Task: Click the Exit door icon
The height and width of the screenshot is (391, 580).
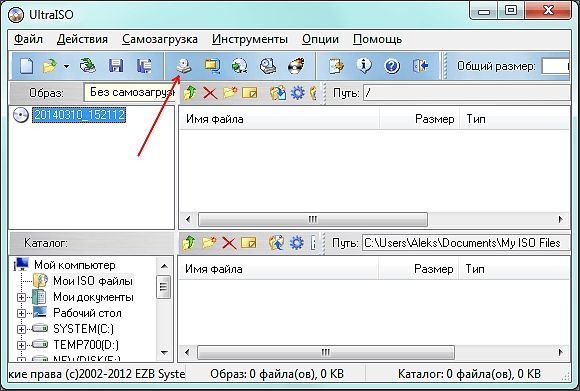Action: click(420, 66)
